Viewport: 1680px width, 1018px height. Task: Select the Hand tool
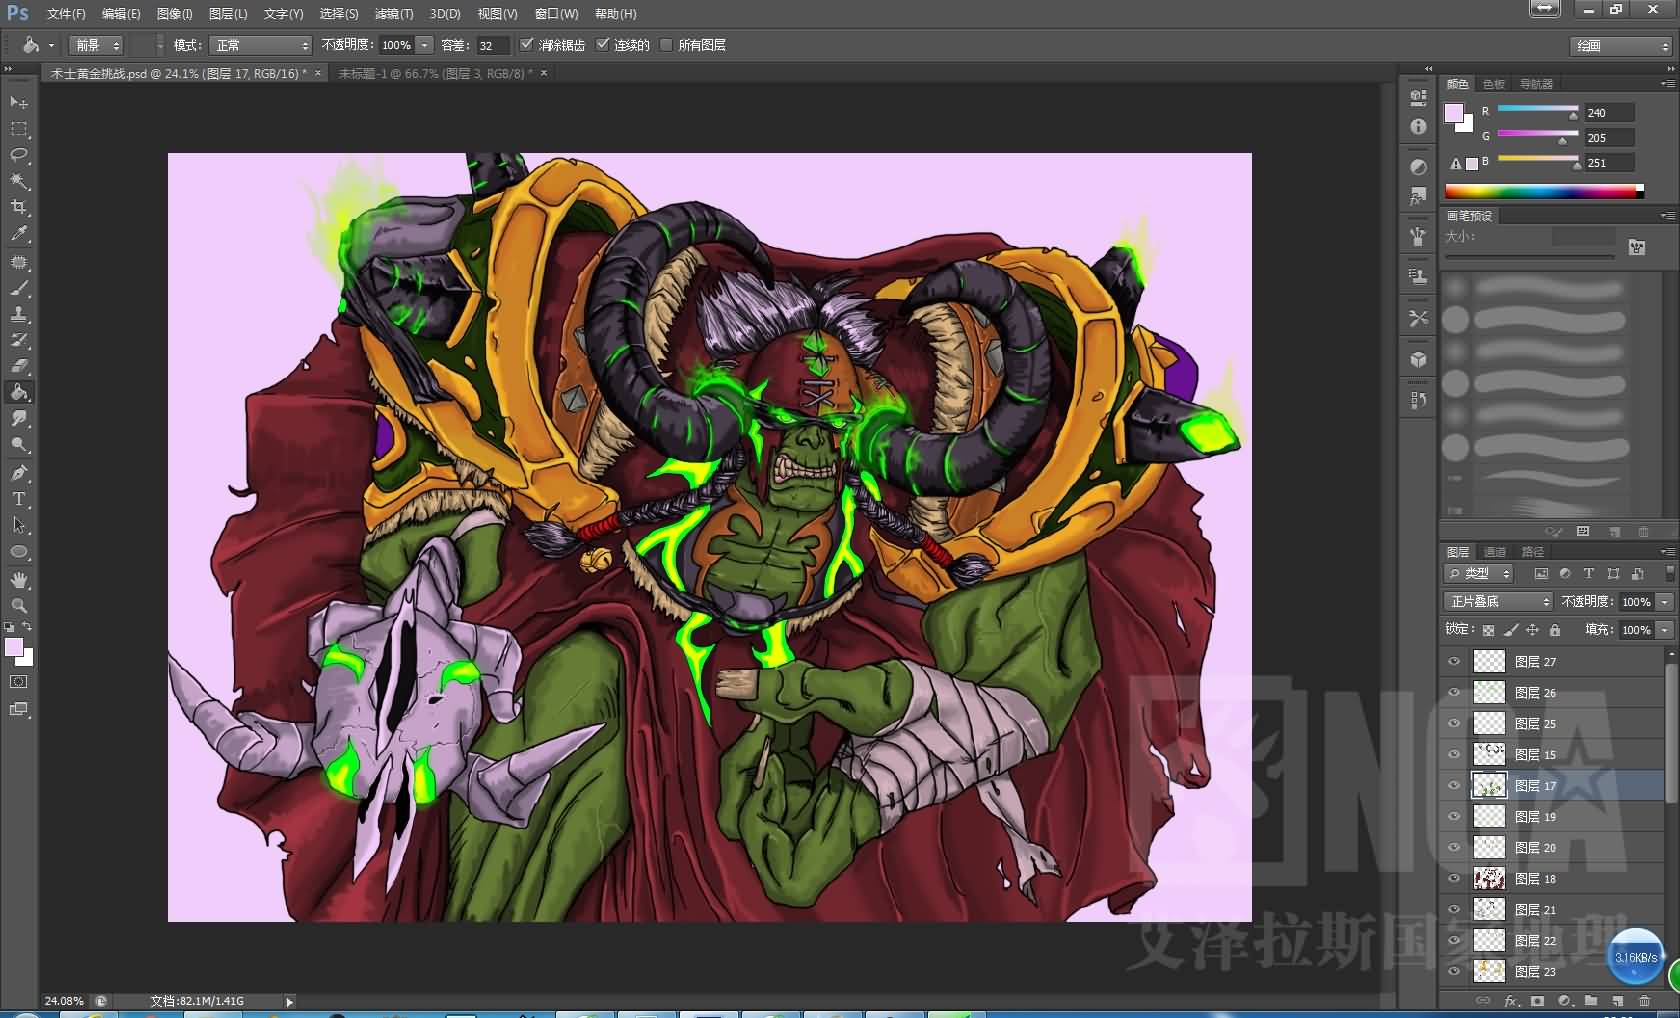pos(19,580)
